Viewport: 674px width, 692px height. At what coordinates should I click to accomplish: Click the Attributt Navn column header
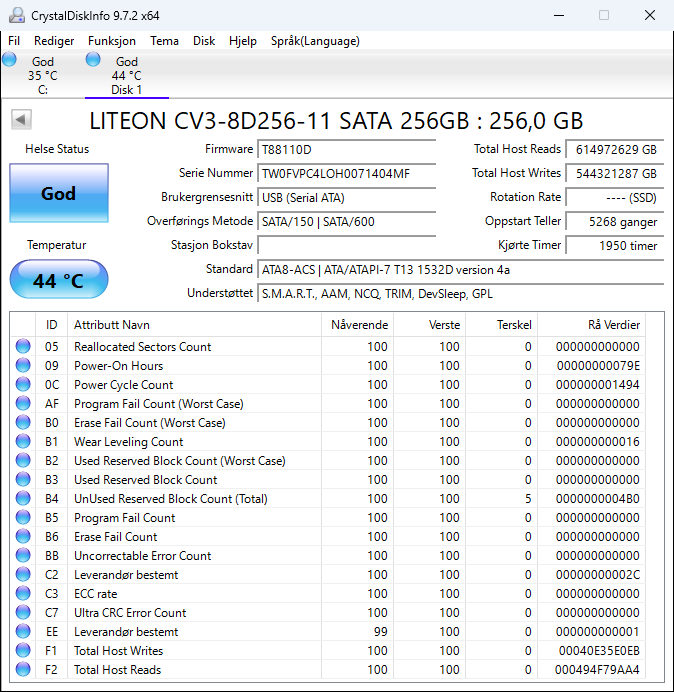point(194,325)
